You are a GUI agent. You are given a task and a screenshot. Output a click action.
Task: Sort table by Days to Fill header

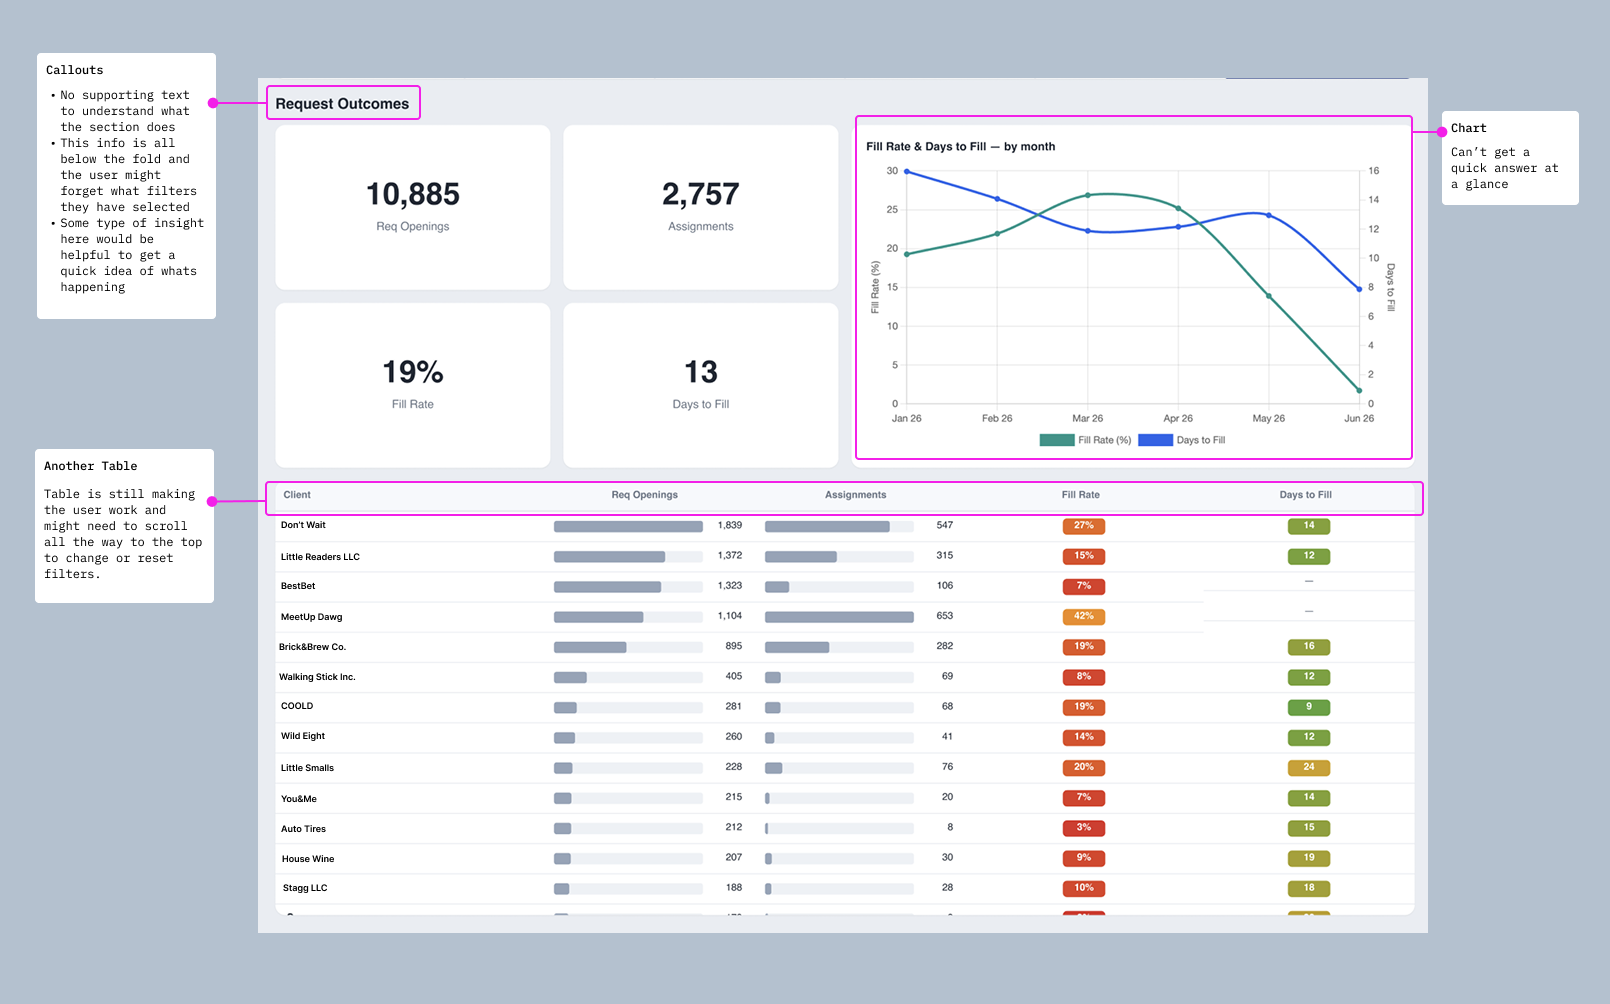tap(1306, 495)
